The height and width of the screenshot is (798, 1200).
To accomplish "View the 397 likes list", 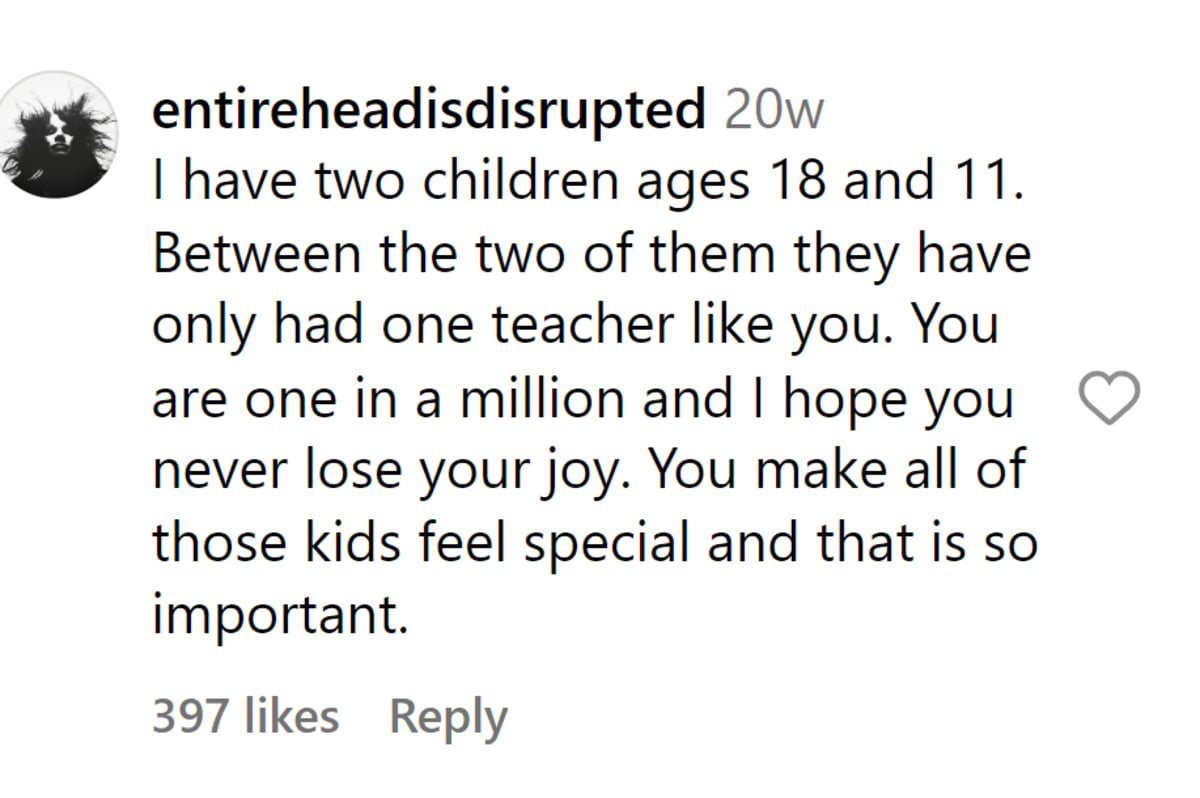I will tap(245, 716).
